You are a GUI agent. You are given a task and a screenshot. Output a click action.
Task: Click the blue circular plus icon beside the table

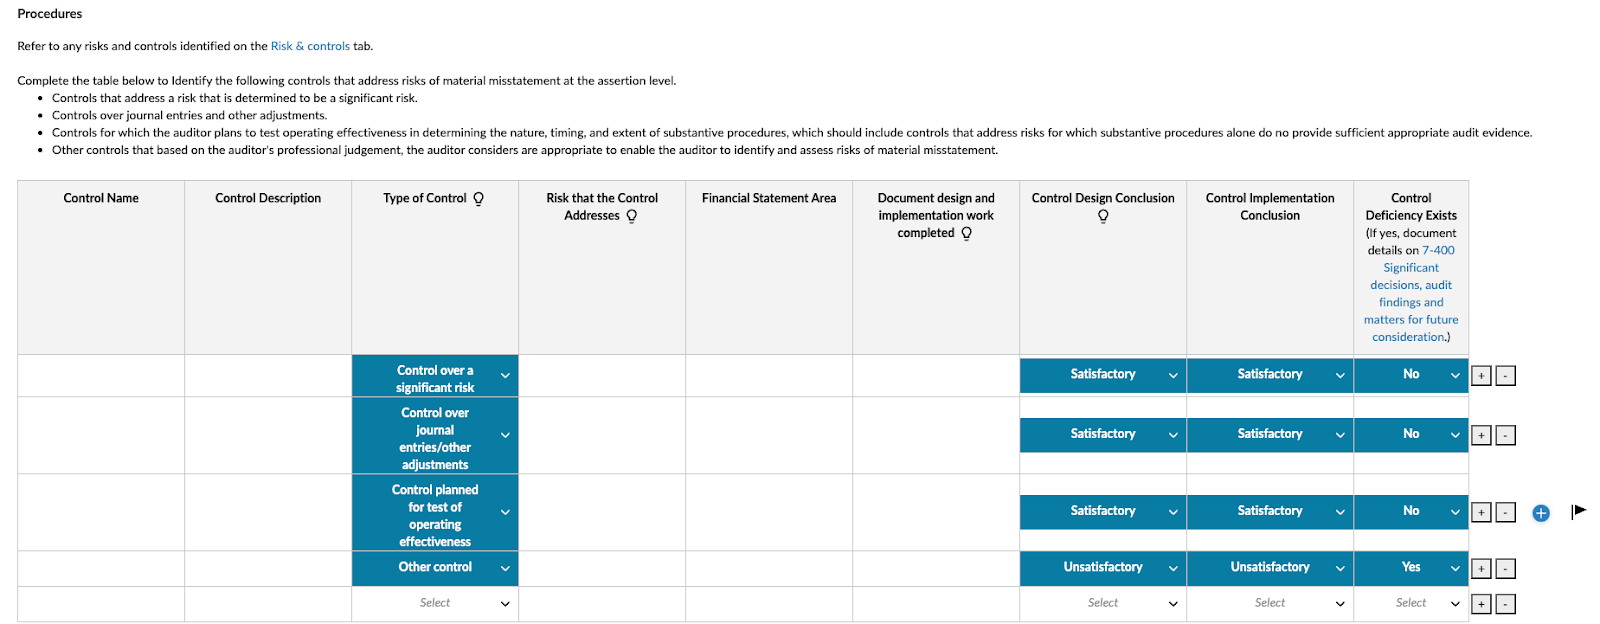[x=1540, y=513]
